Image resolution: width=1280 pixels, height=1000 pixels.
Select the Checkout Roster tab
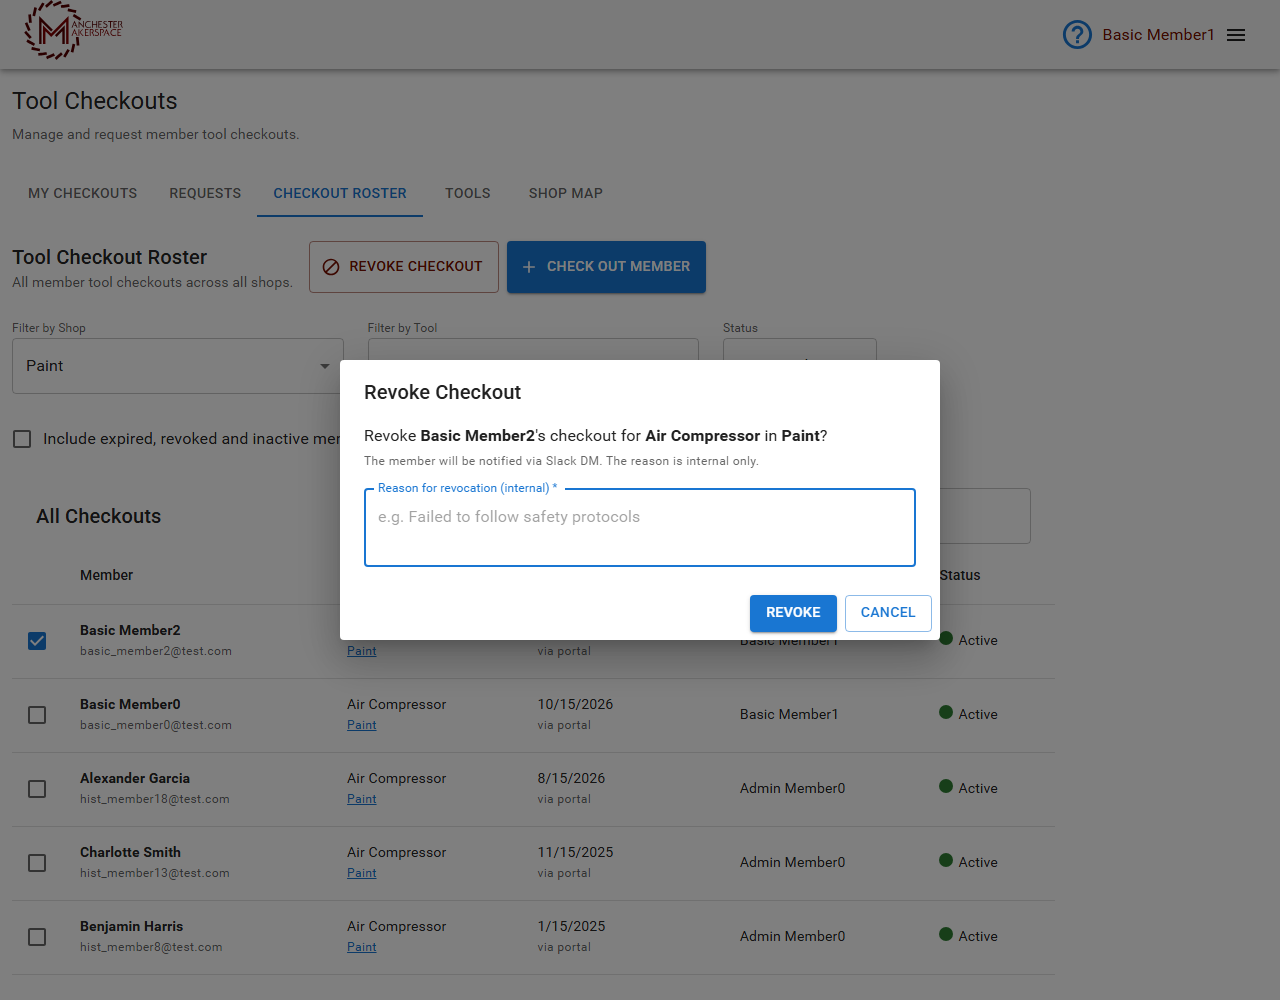pyautogui.click(x=340, y=193)
